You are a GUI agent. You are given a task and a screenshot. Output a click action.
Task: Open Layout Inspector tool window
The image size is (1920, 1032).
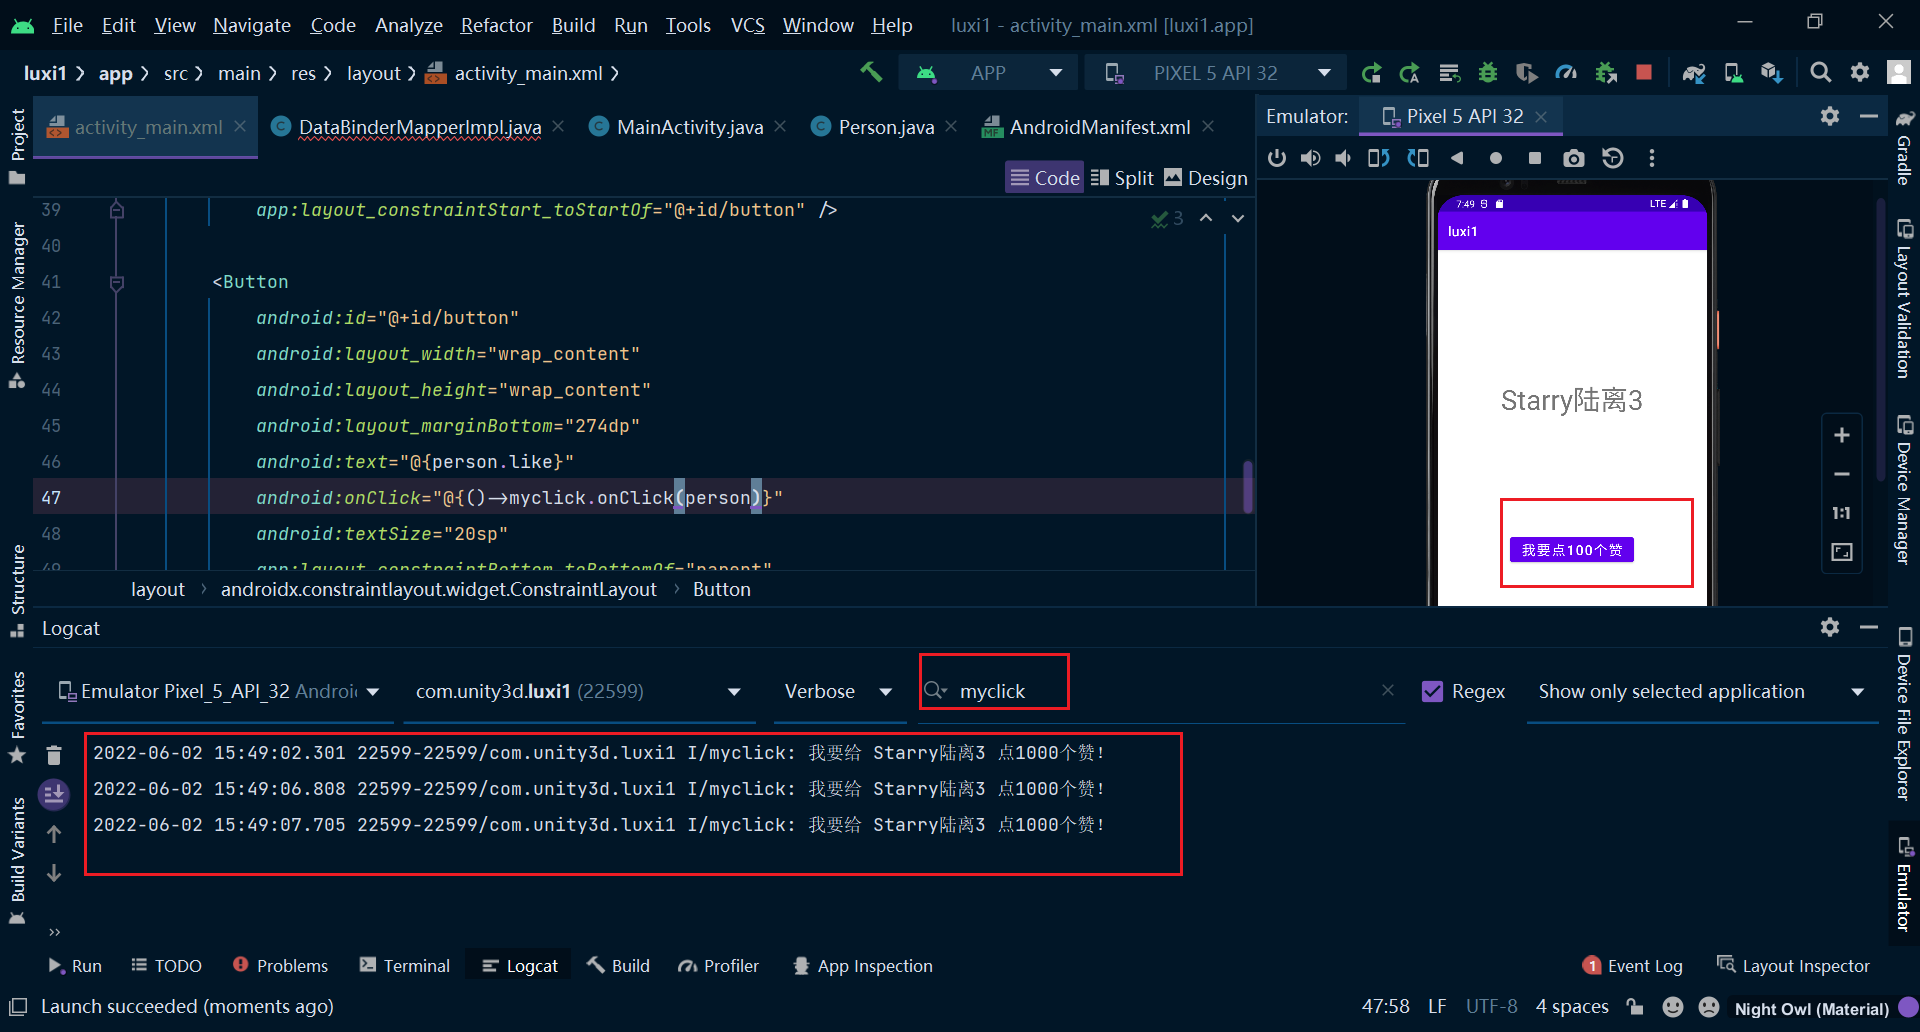1793,965
